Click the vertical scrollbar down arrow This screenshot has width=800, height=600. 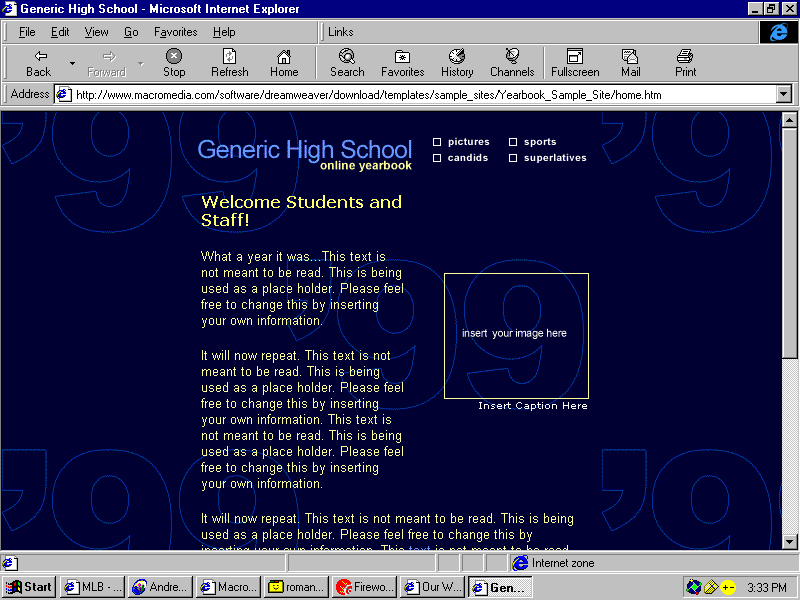tap(789, 541)
